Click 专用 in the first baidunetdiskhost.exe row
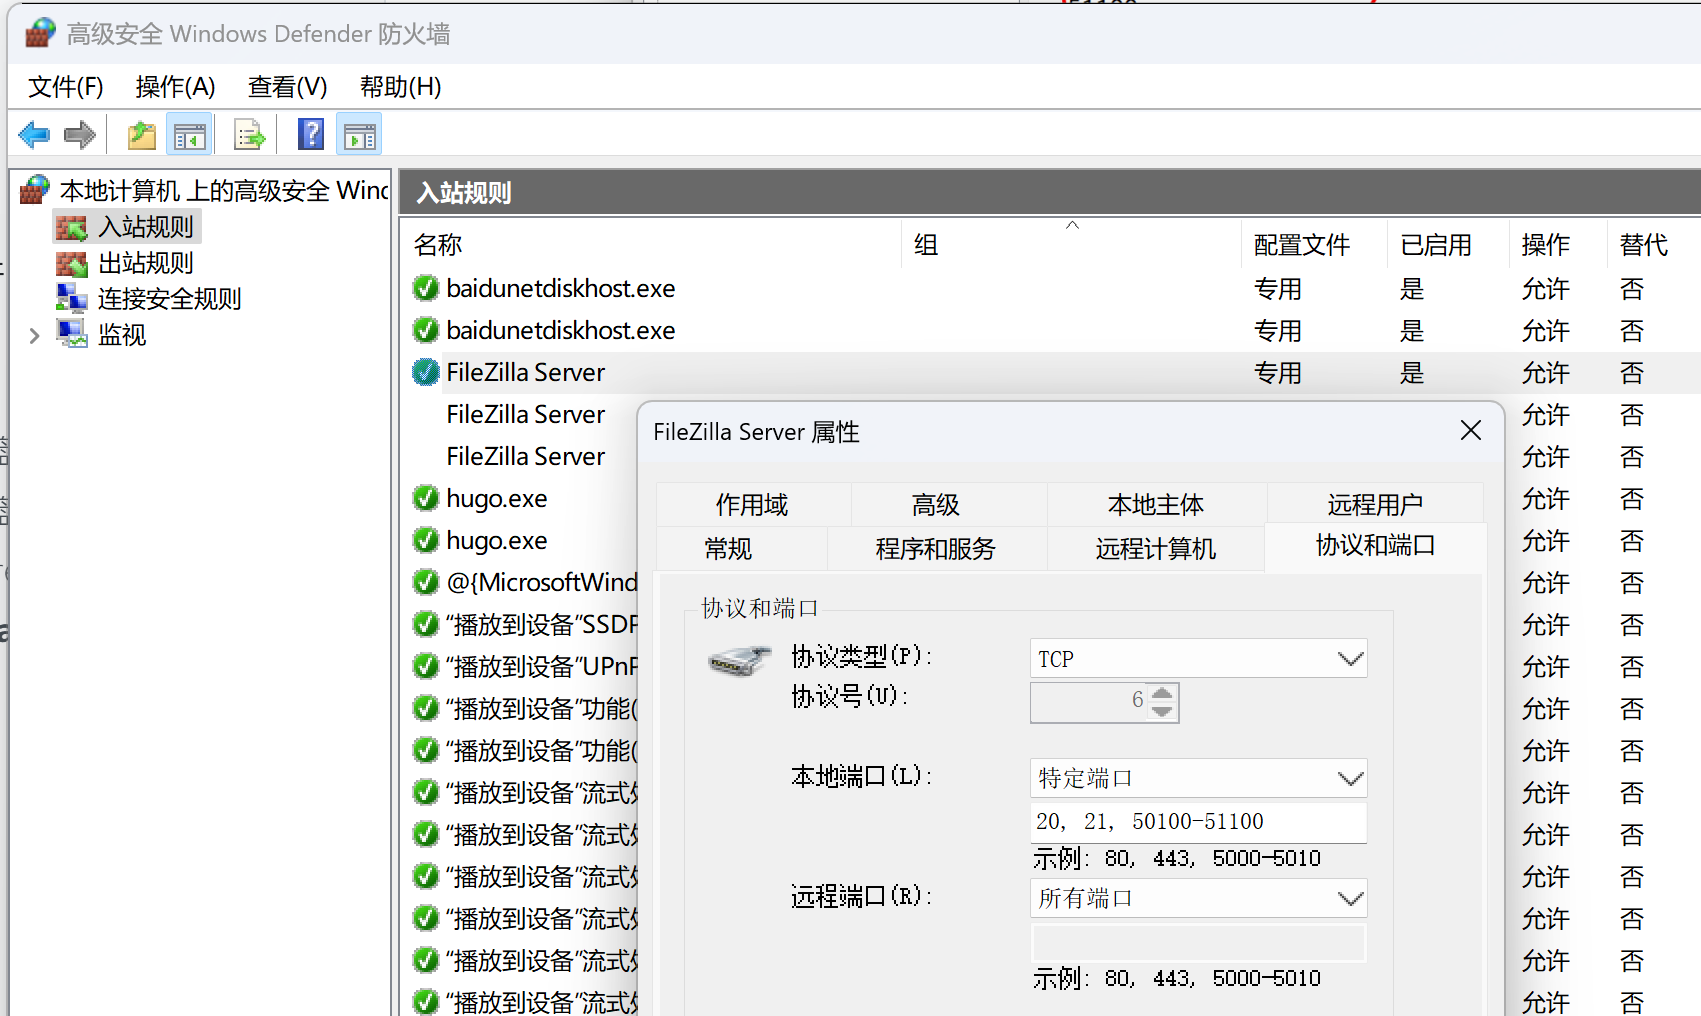1701x1016 pixels. click(x=1278, y=289)
